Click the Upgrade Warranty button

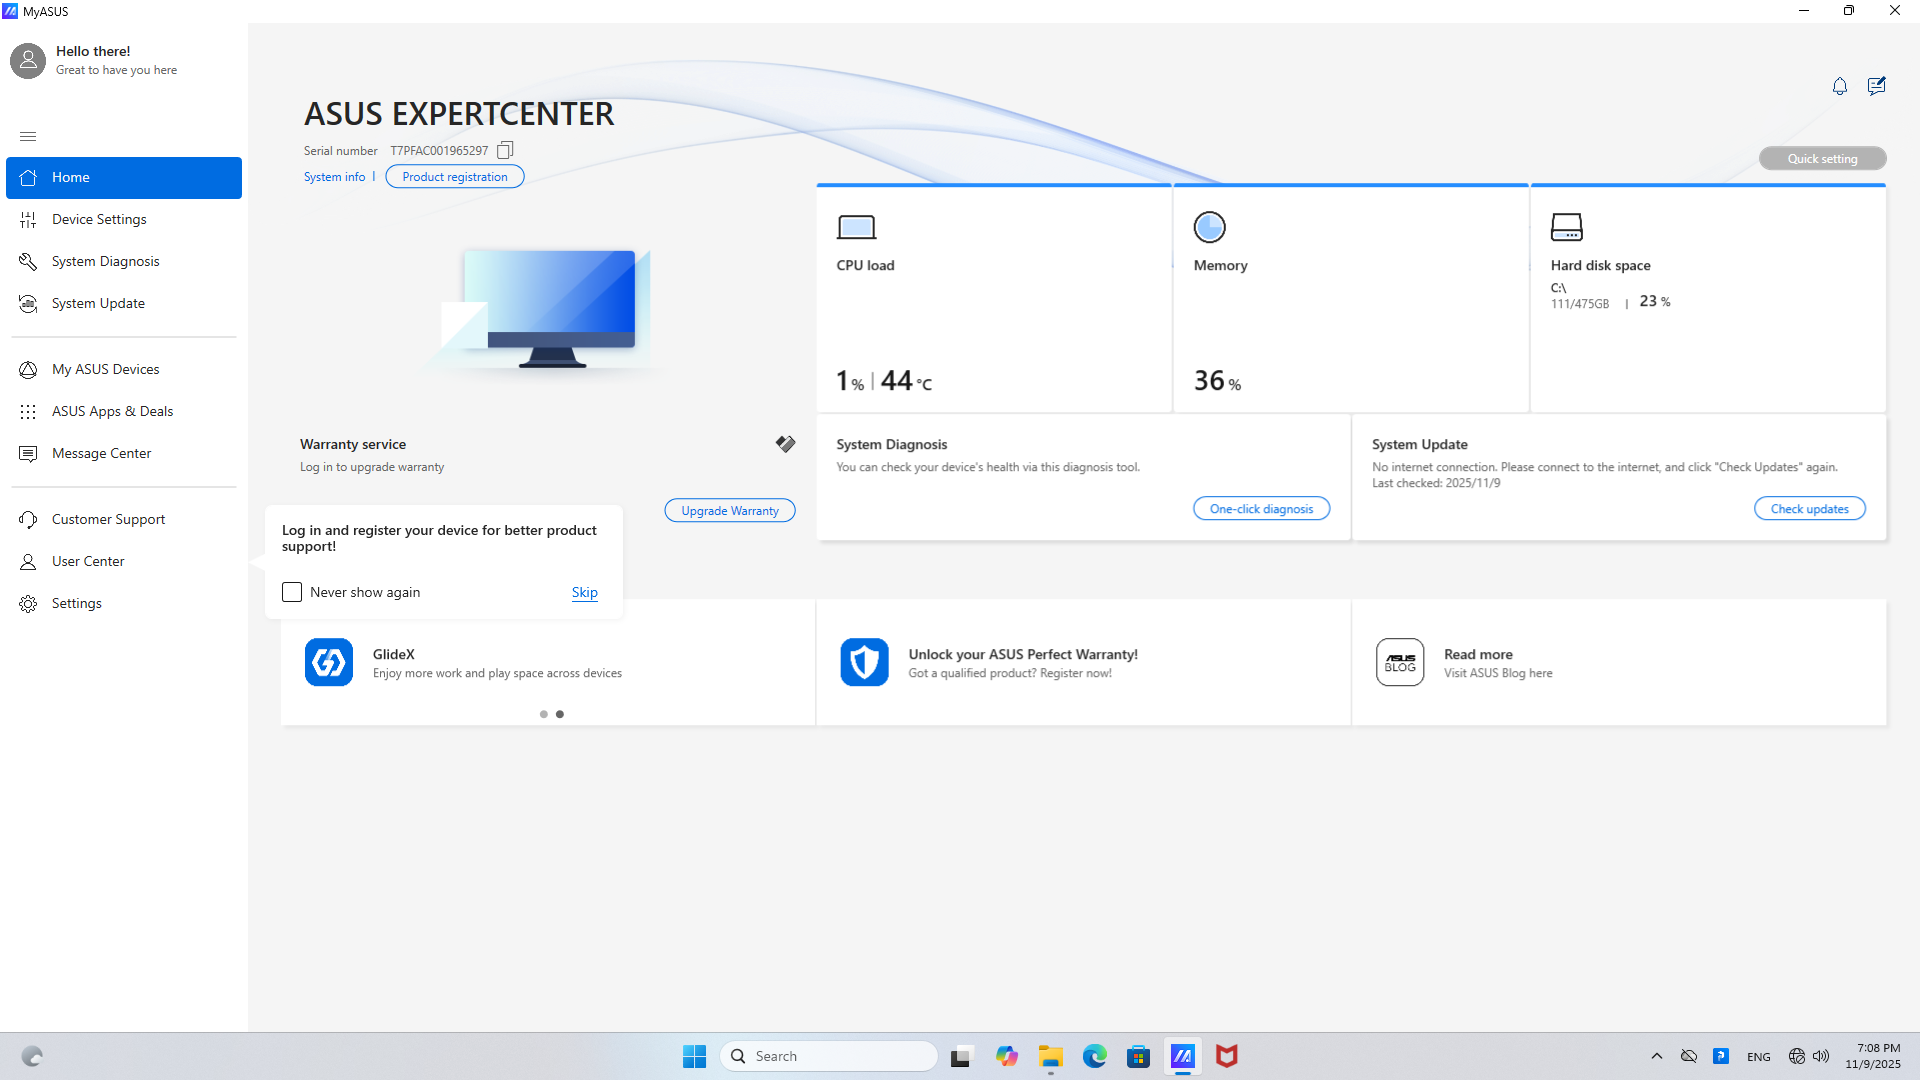click(729, 510)
